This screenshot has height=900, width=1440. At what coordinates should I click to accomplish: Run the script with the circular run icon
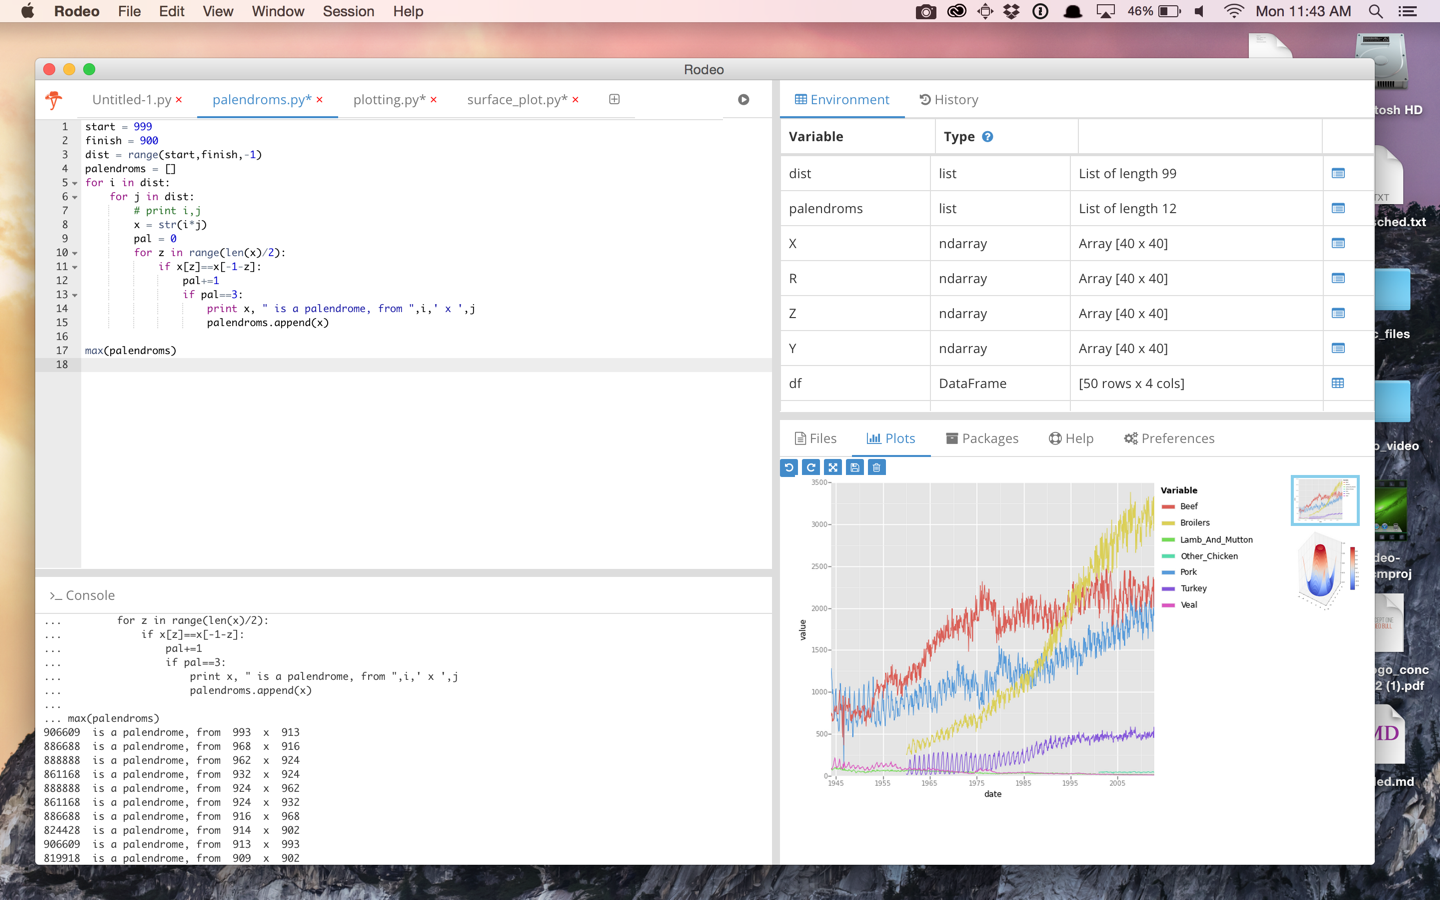743,99
